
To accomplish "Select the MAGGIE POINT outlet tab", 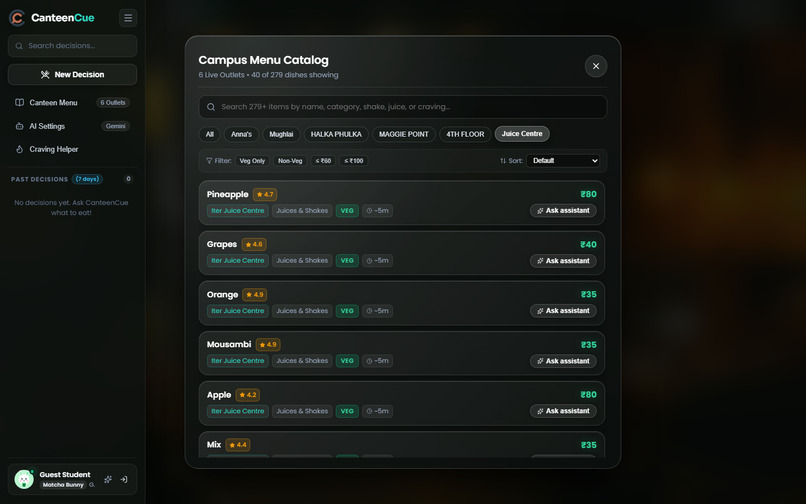I will 404,134.
